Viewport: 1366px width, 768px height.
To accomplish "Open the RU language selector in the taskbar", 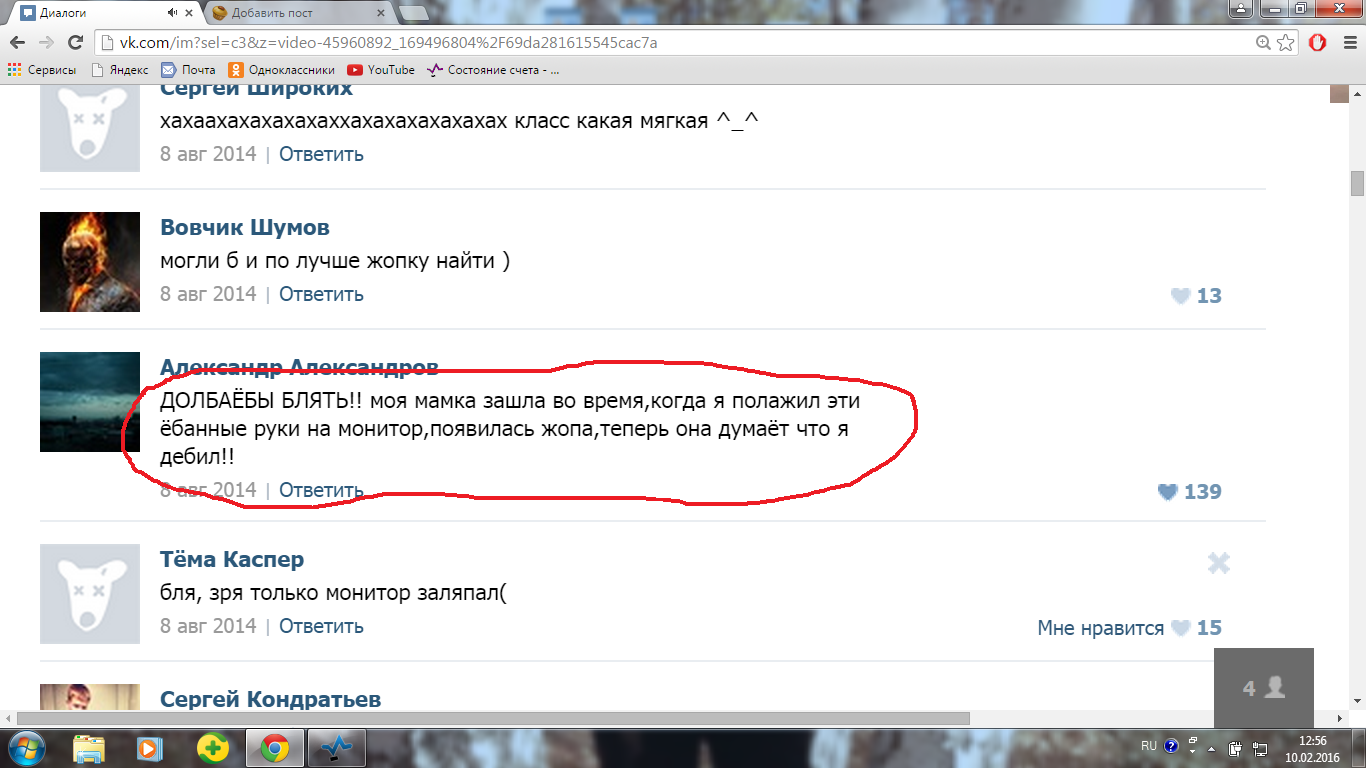I will pos(1148,746).
